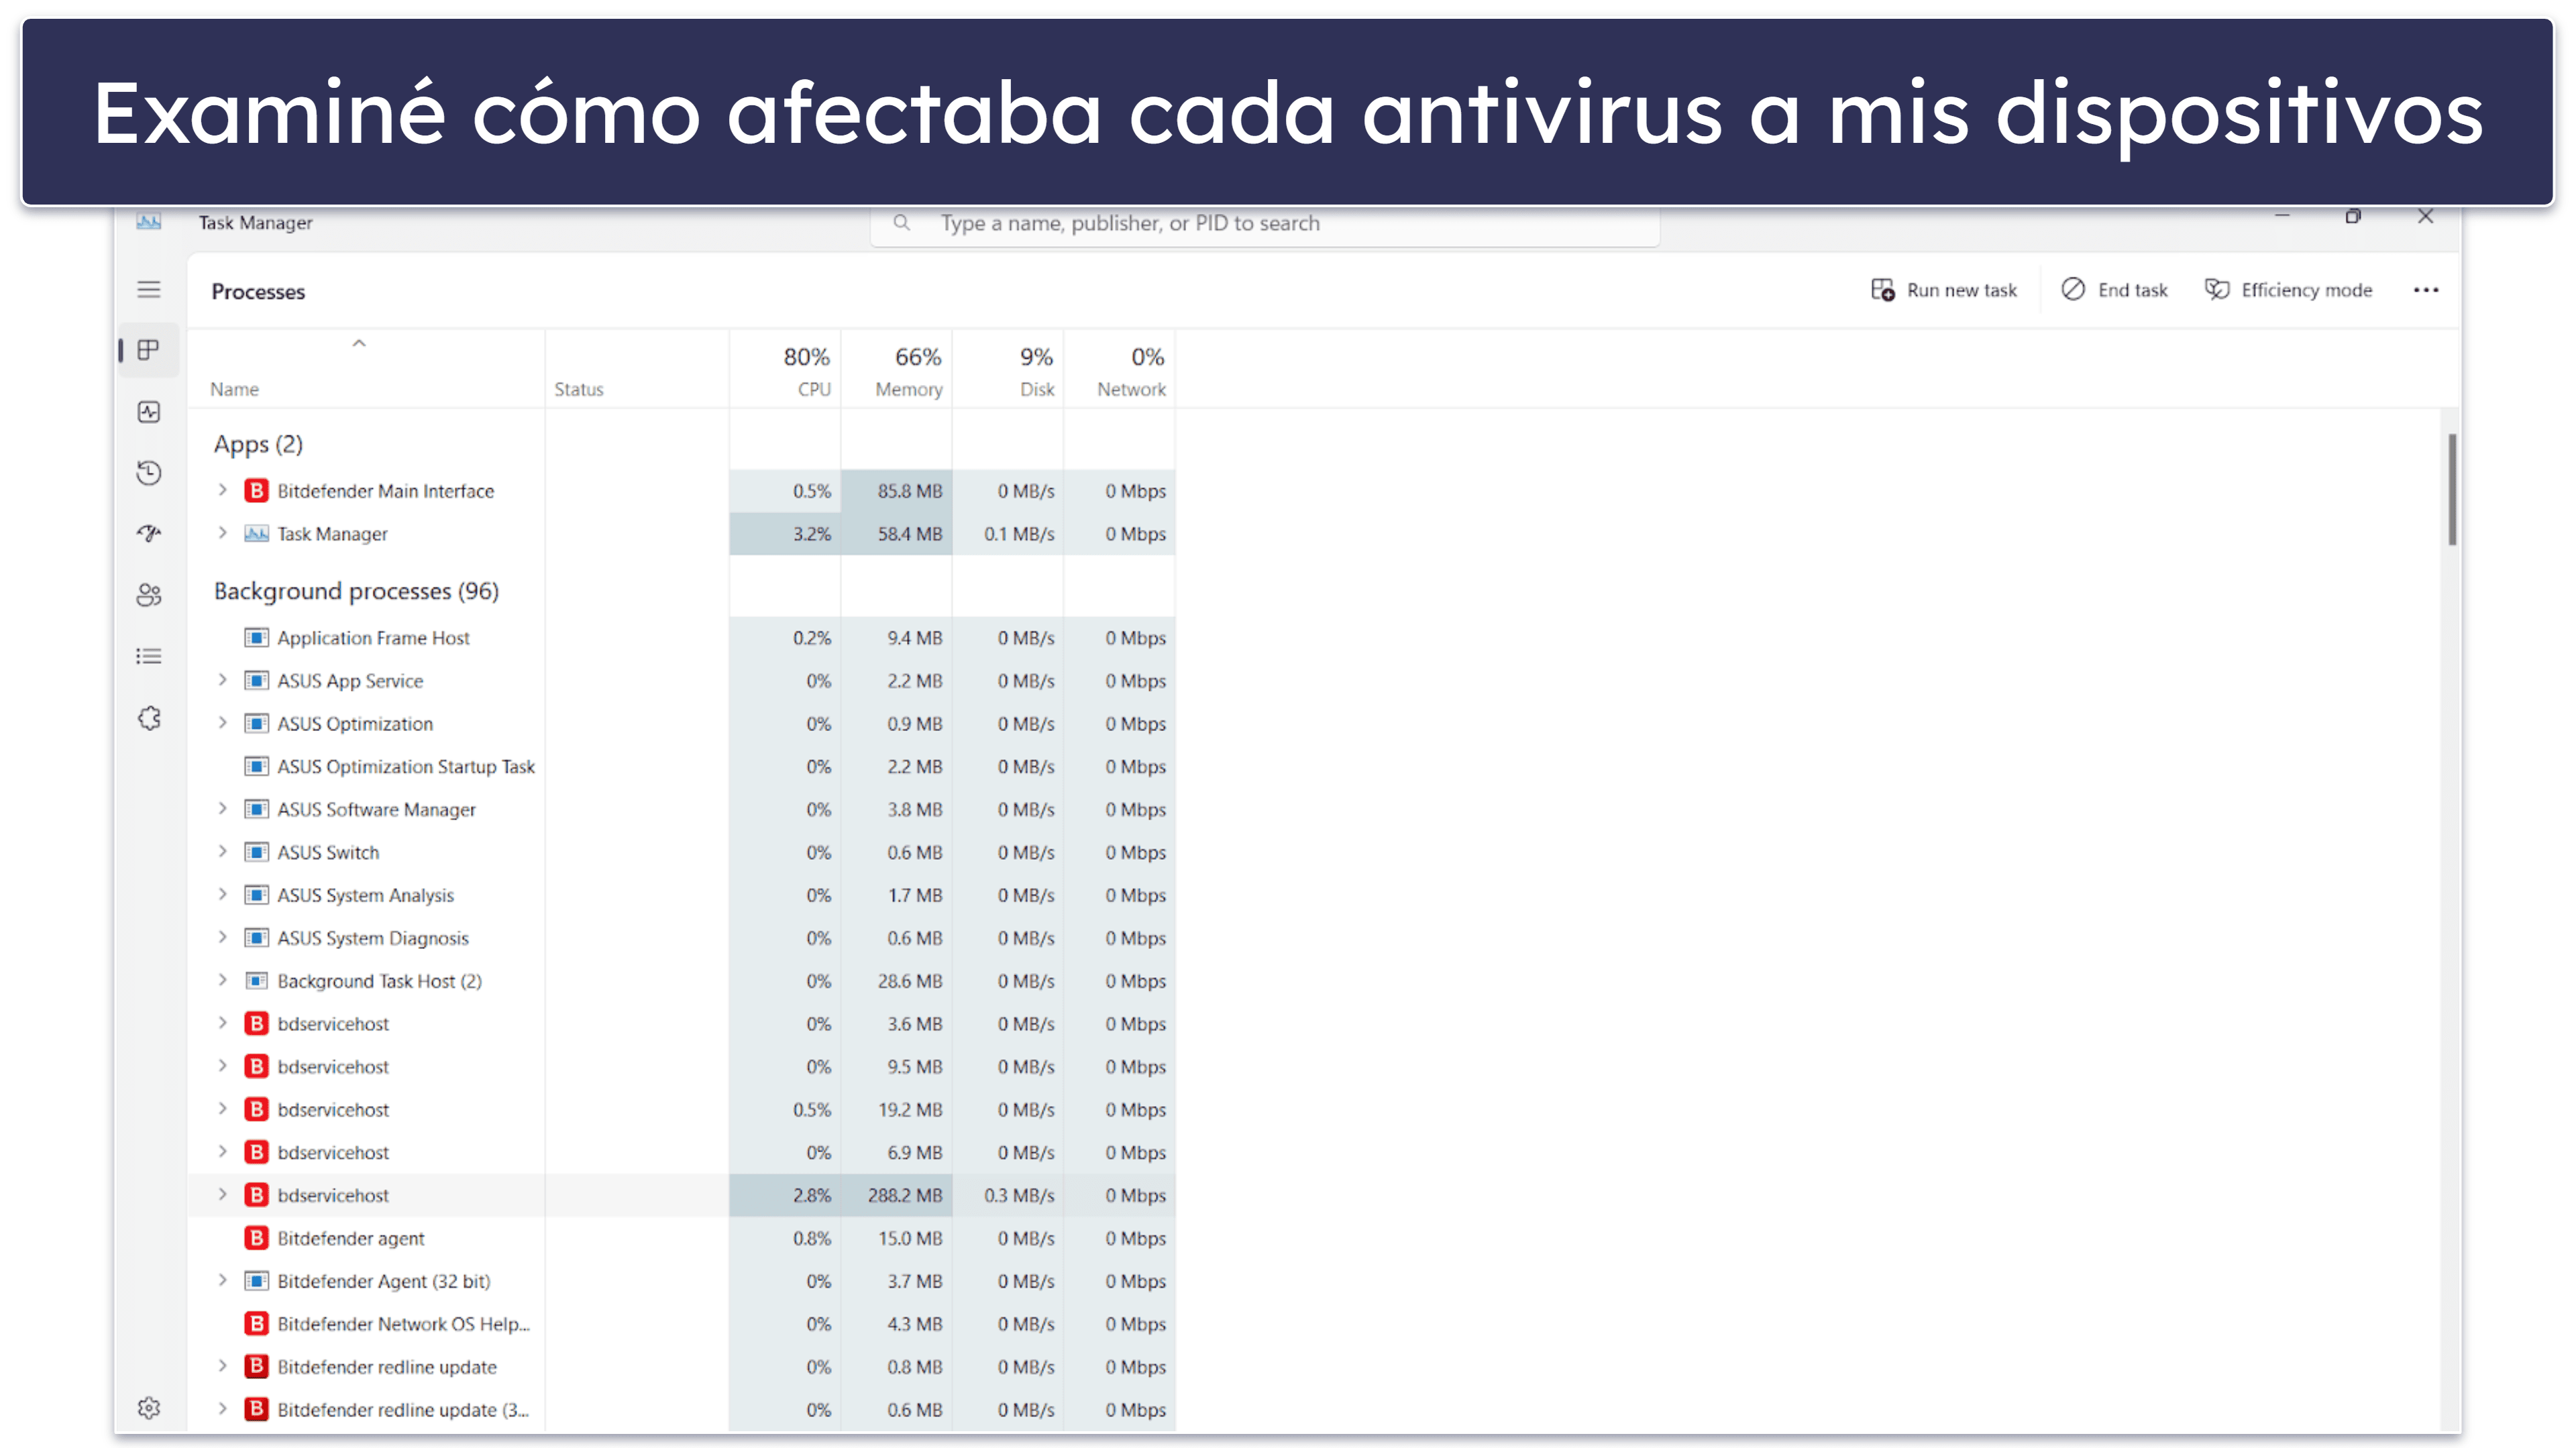Open the Details sidebar icon

coord(149,657)
